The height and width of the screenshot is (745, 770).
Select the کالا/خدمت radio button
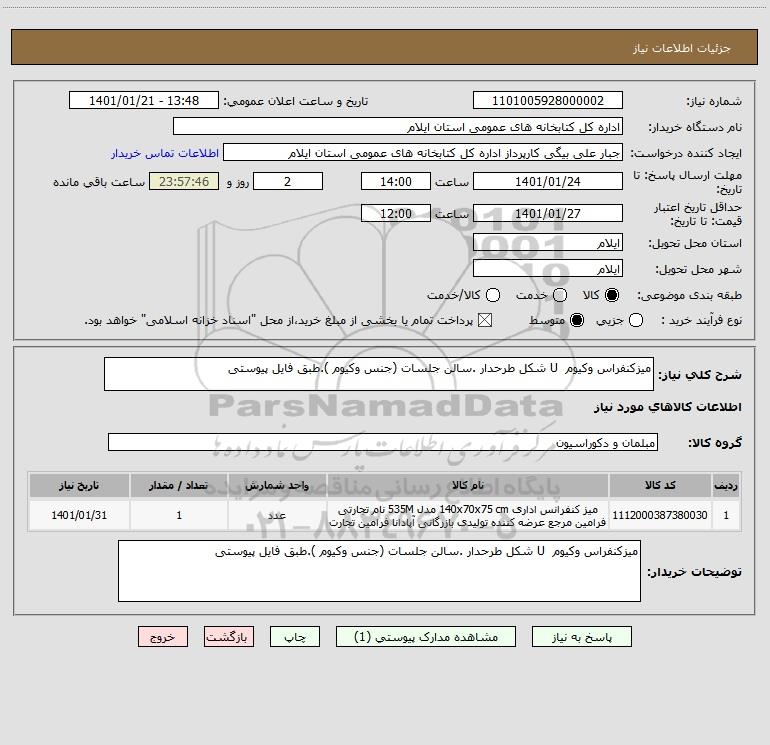493,295
